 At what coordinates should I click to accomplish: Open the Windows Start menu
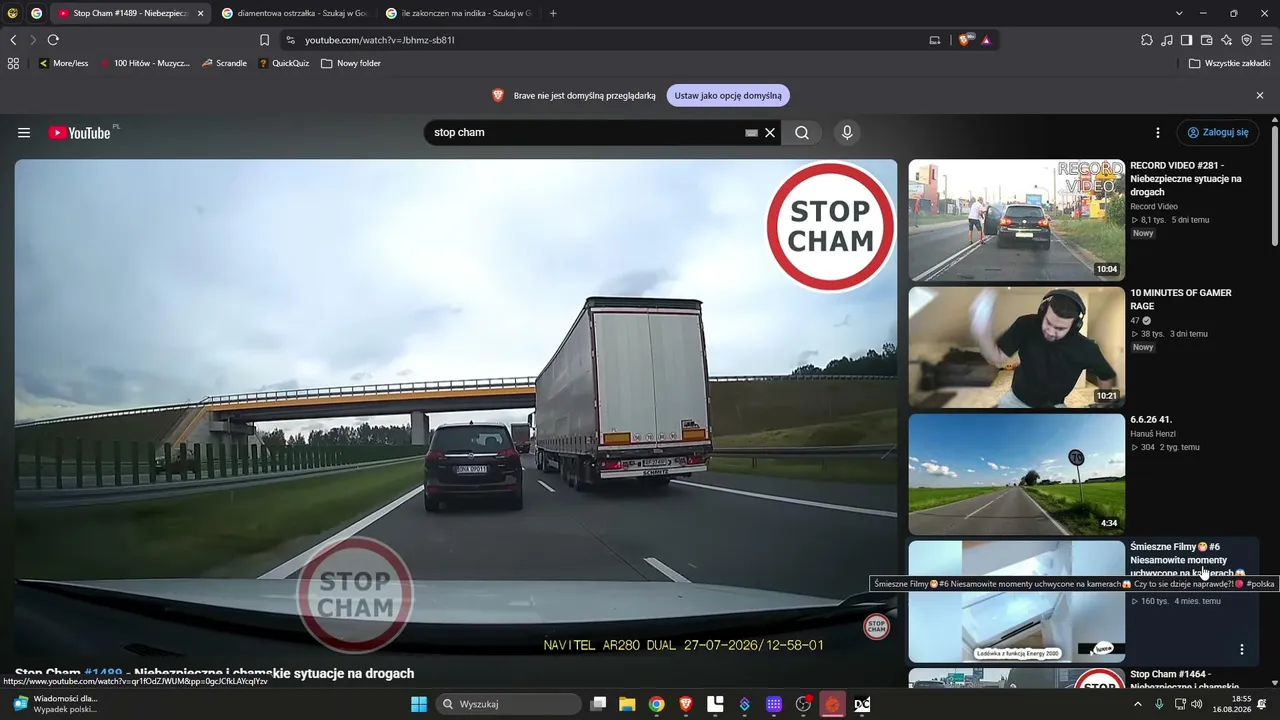(419, 704)
